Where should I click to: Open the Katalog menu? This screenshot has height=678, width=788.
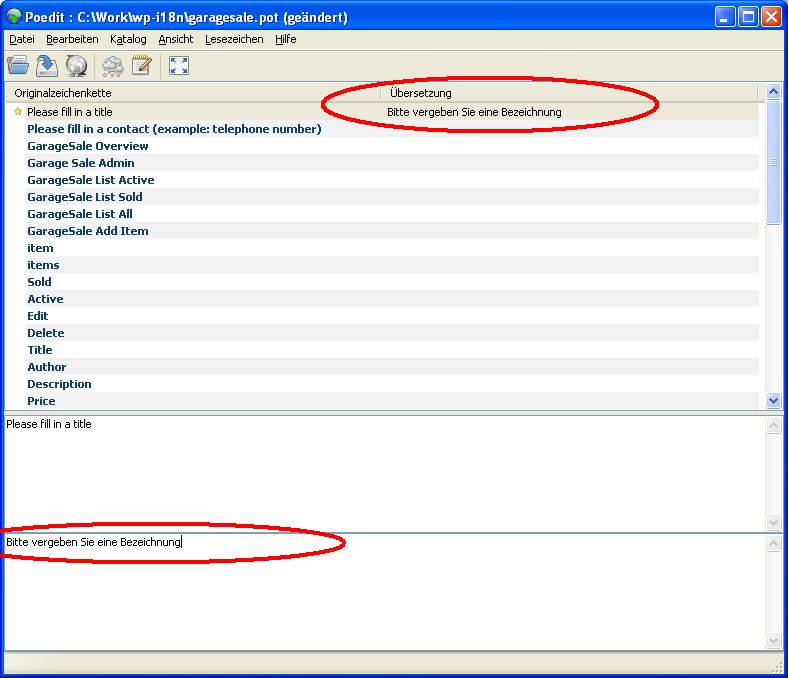[x=128, y=39]
